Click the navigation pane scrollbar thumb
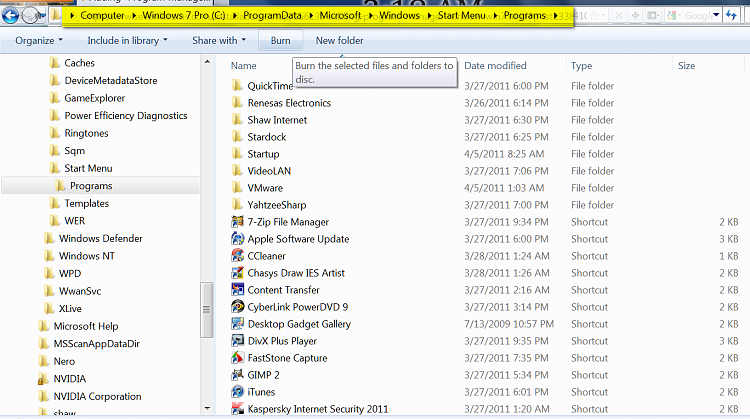Viewport: 750px width, 419px height. (x=207, y=309)
